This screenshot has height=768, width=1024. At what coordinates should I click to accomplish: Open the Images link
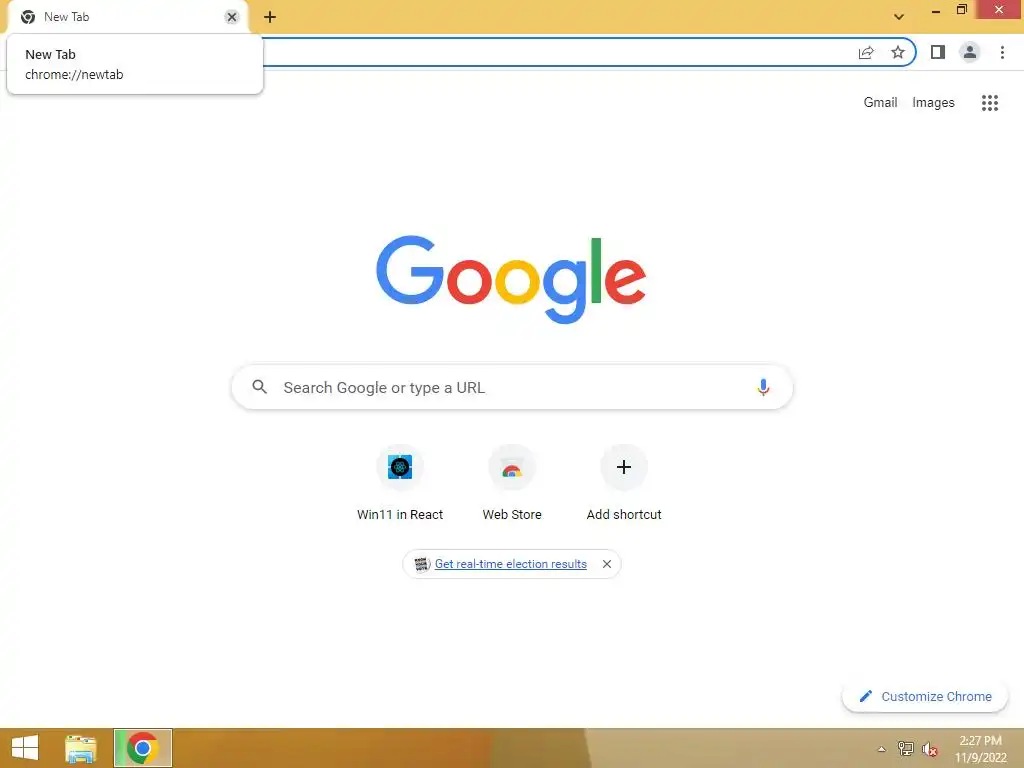click(x=933, y=103)
